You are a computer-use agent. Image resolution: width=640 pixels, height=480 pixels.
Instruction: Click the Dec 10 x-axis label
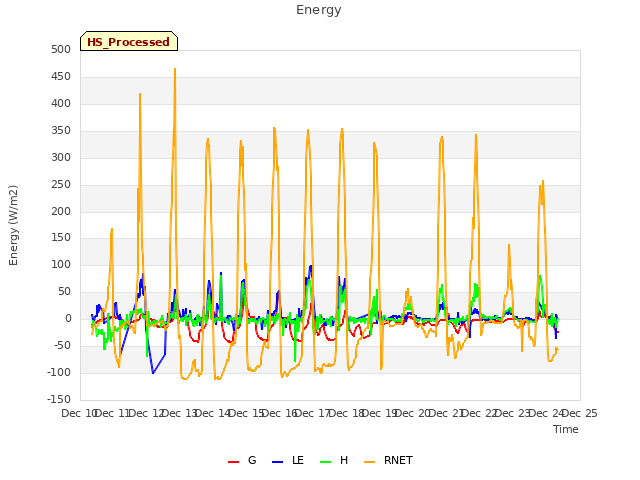(78, 413)
